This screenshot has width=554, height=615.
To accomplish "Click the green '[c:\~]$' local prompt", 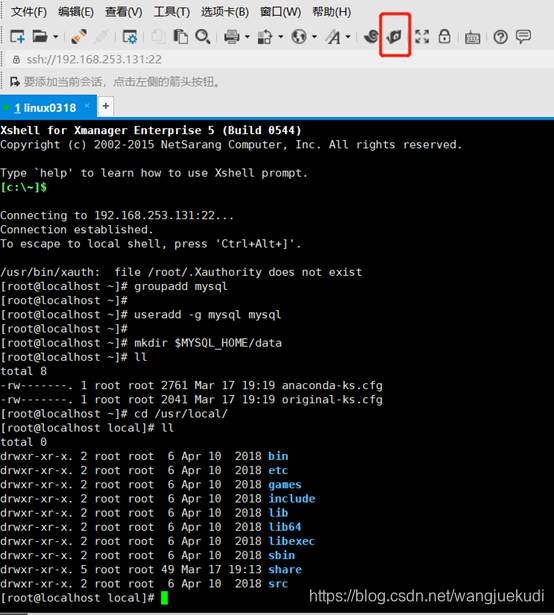I will pyautogui.click(x=24, y=187).
